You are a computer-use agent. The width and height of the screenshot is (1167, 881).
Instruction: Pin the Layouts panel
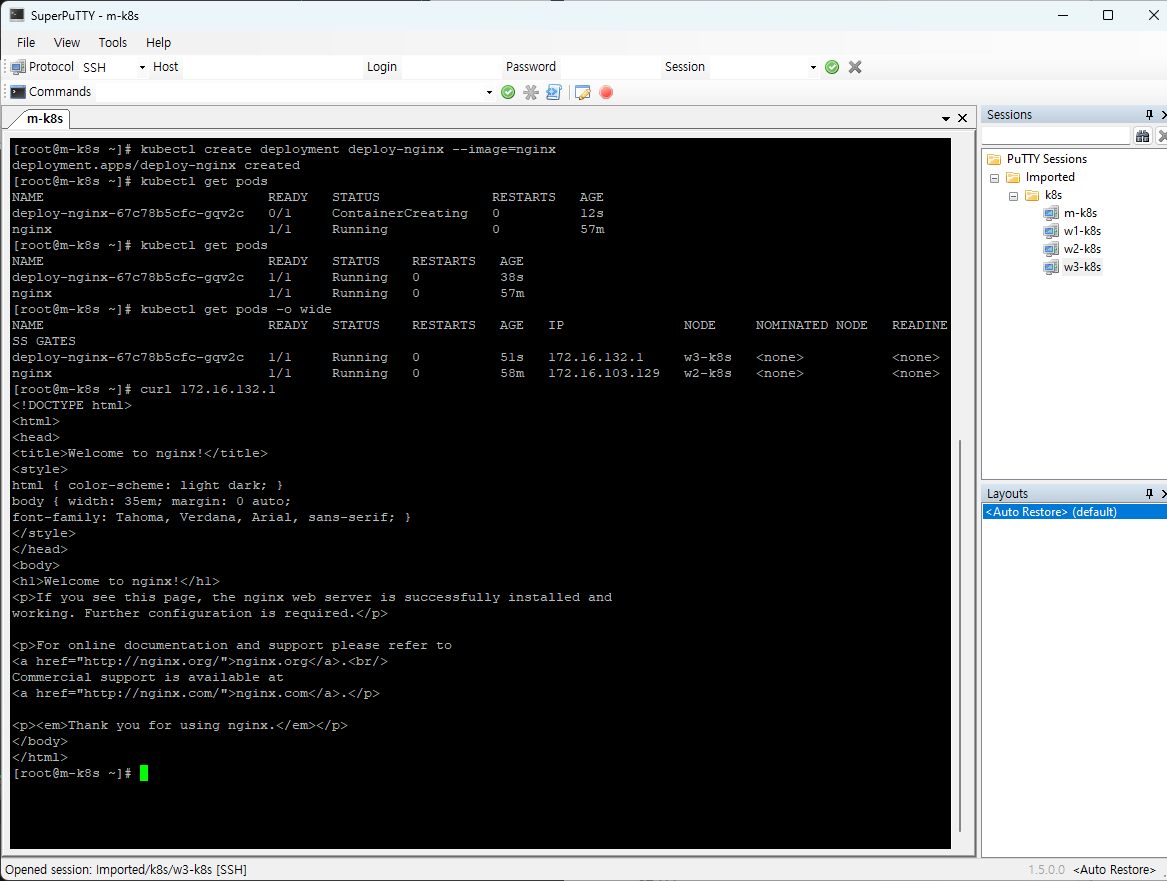tap(1149, 493)
